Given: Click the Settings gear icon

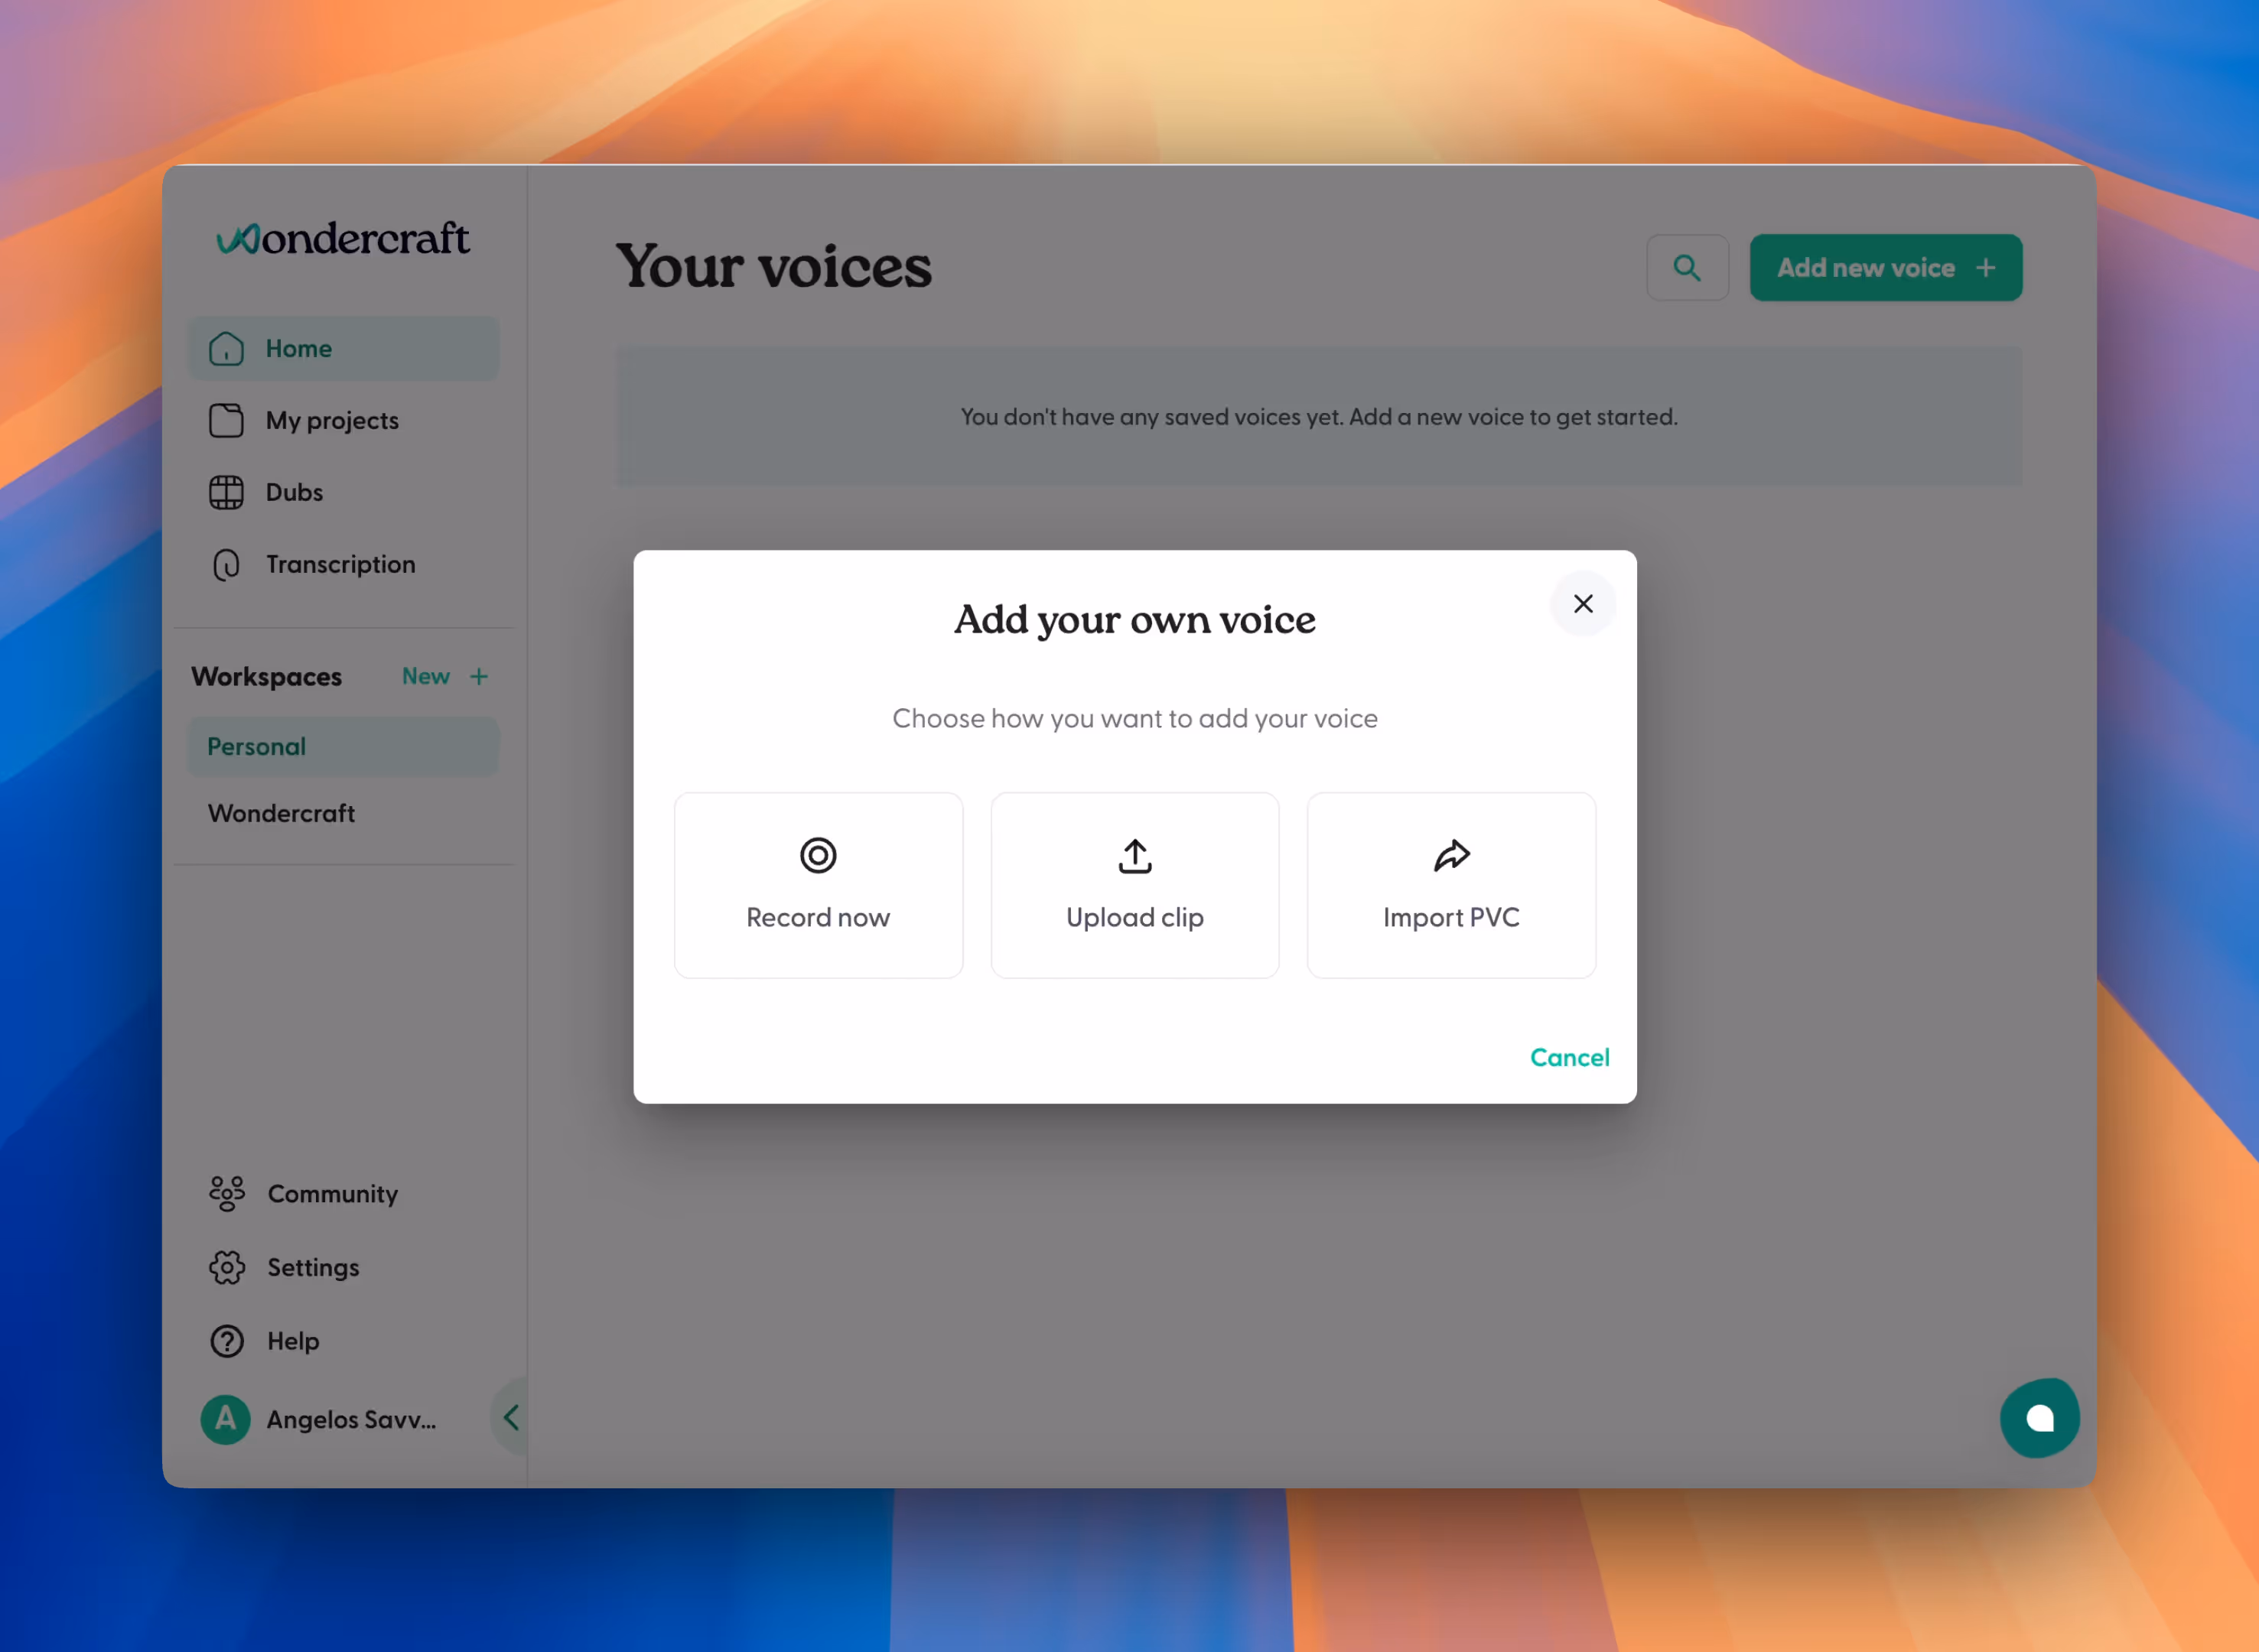Looking at the screenshot, I should click(x=227, y=1267).
